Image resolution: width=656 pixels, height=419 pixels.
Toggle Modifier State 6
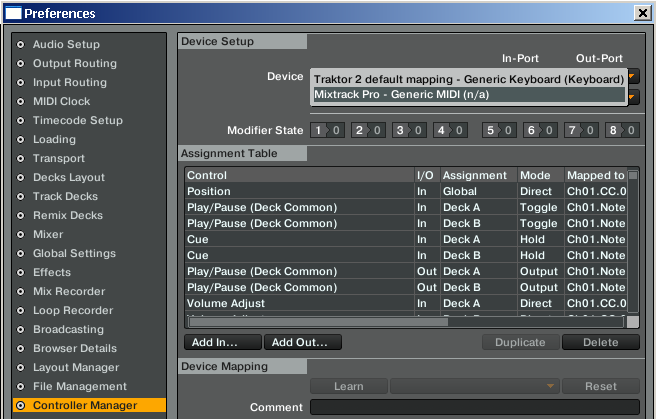coord(540,130)
